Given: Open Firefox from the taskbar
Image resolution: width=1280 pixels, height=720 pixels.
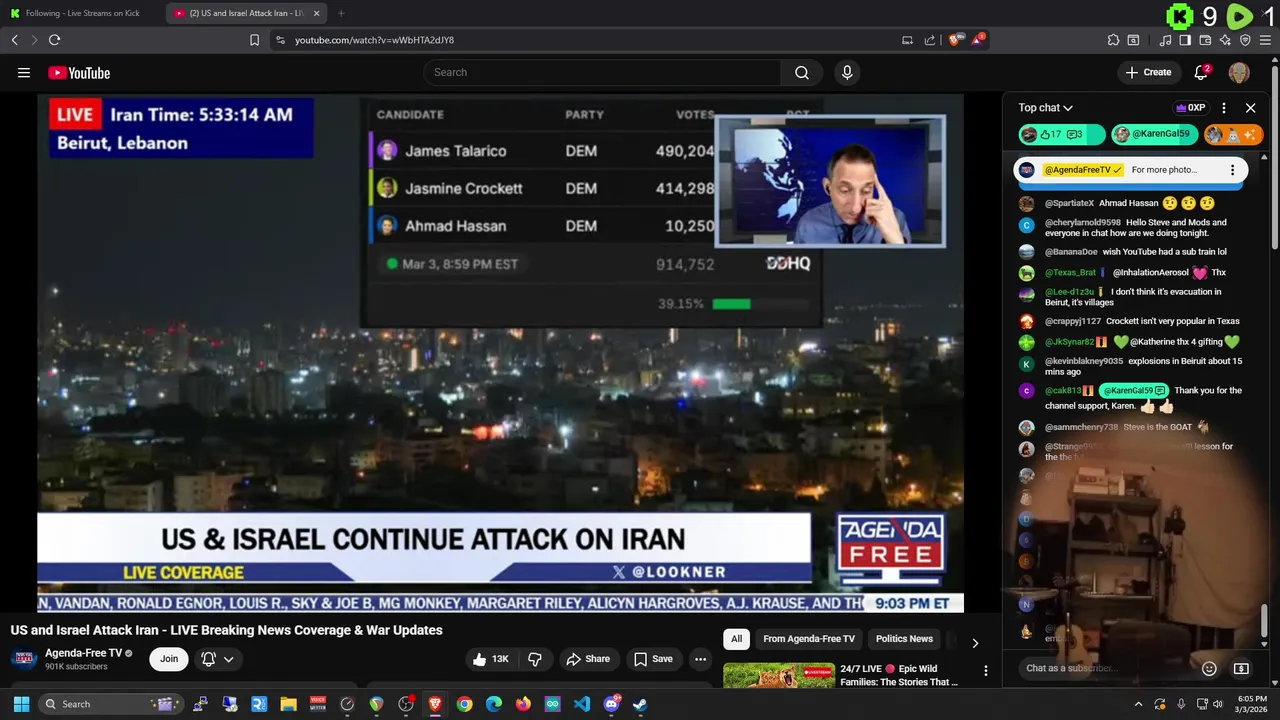Looking at the screenshot, I should pos(523,704).
